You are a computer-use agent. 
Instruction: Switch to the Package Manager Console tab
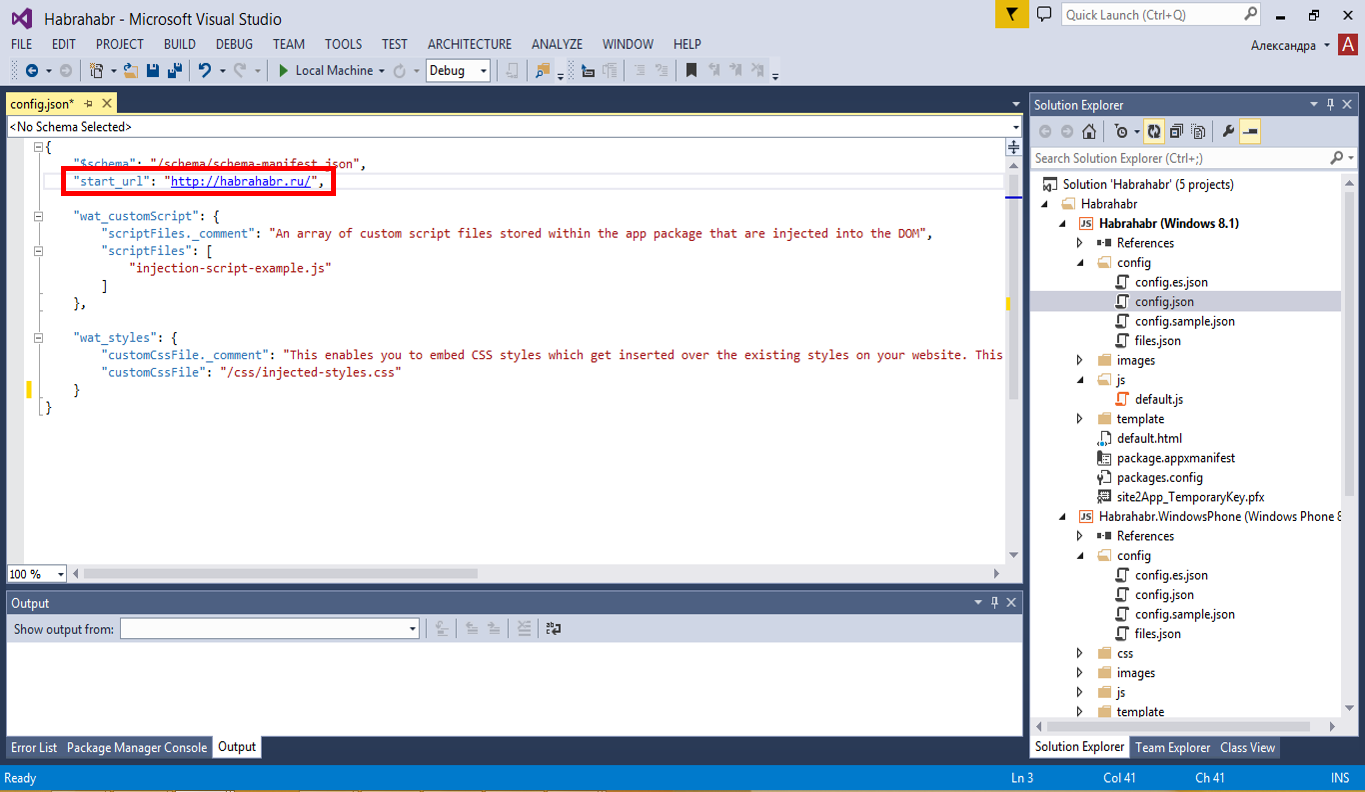point(137,748)
